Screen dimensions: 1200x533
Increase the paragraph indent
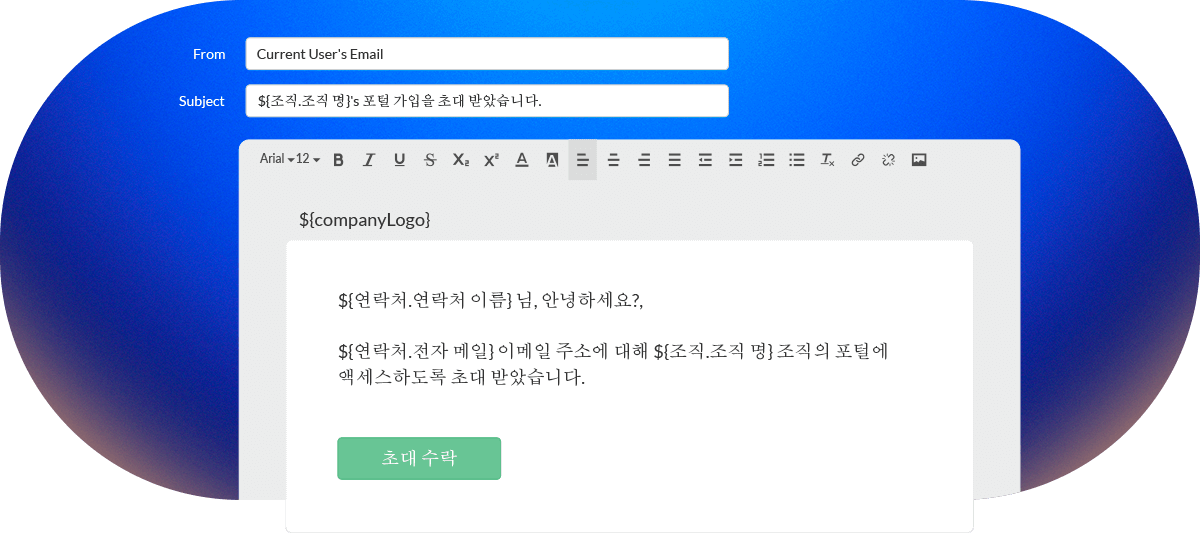point(735,160)
